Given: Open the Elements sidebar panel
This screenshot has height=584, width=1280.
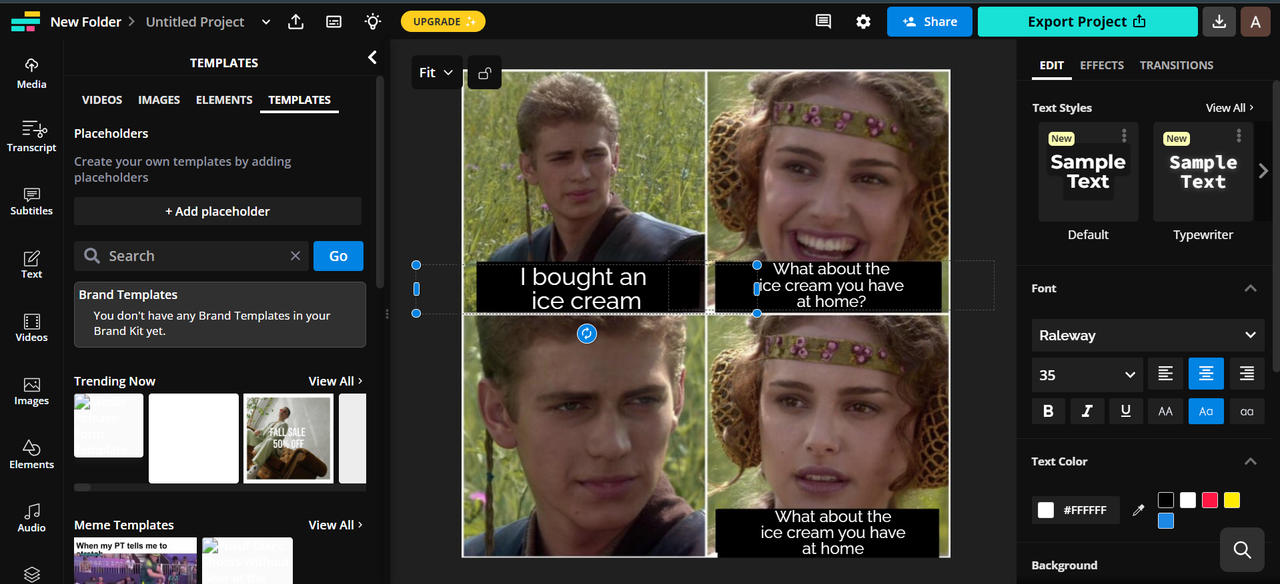Looking at the screenshot, I should (31, 454).
